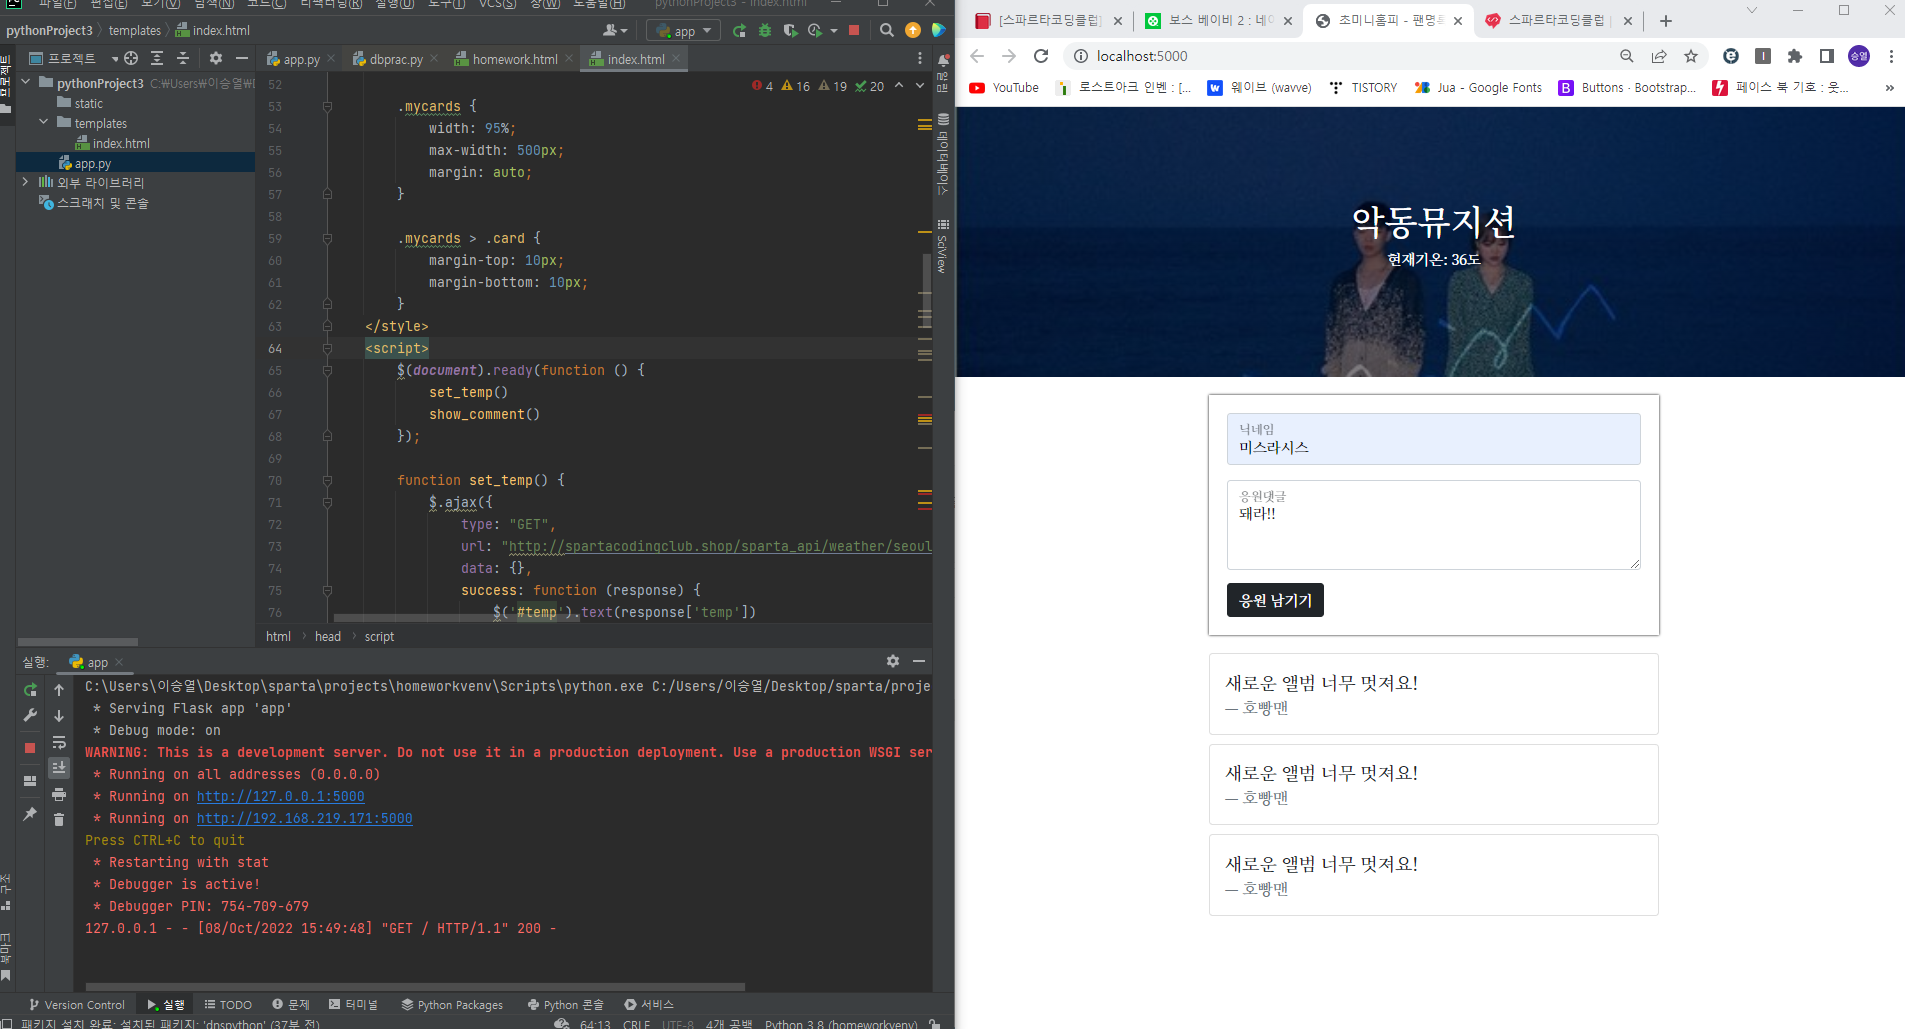Open project panel settings gear
This screenshot has height=1029, width=1905.
(216, 58)
